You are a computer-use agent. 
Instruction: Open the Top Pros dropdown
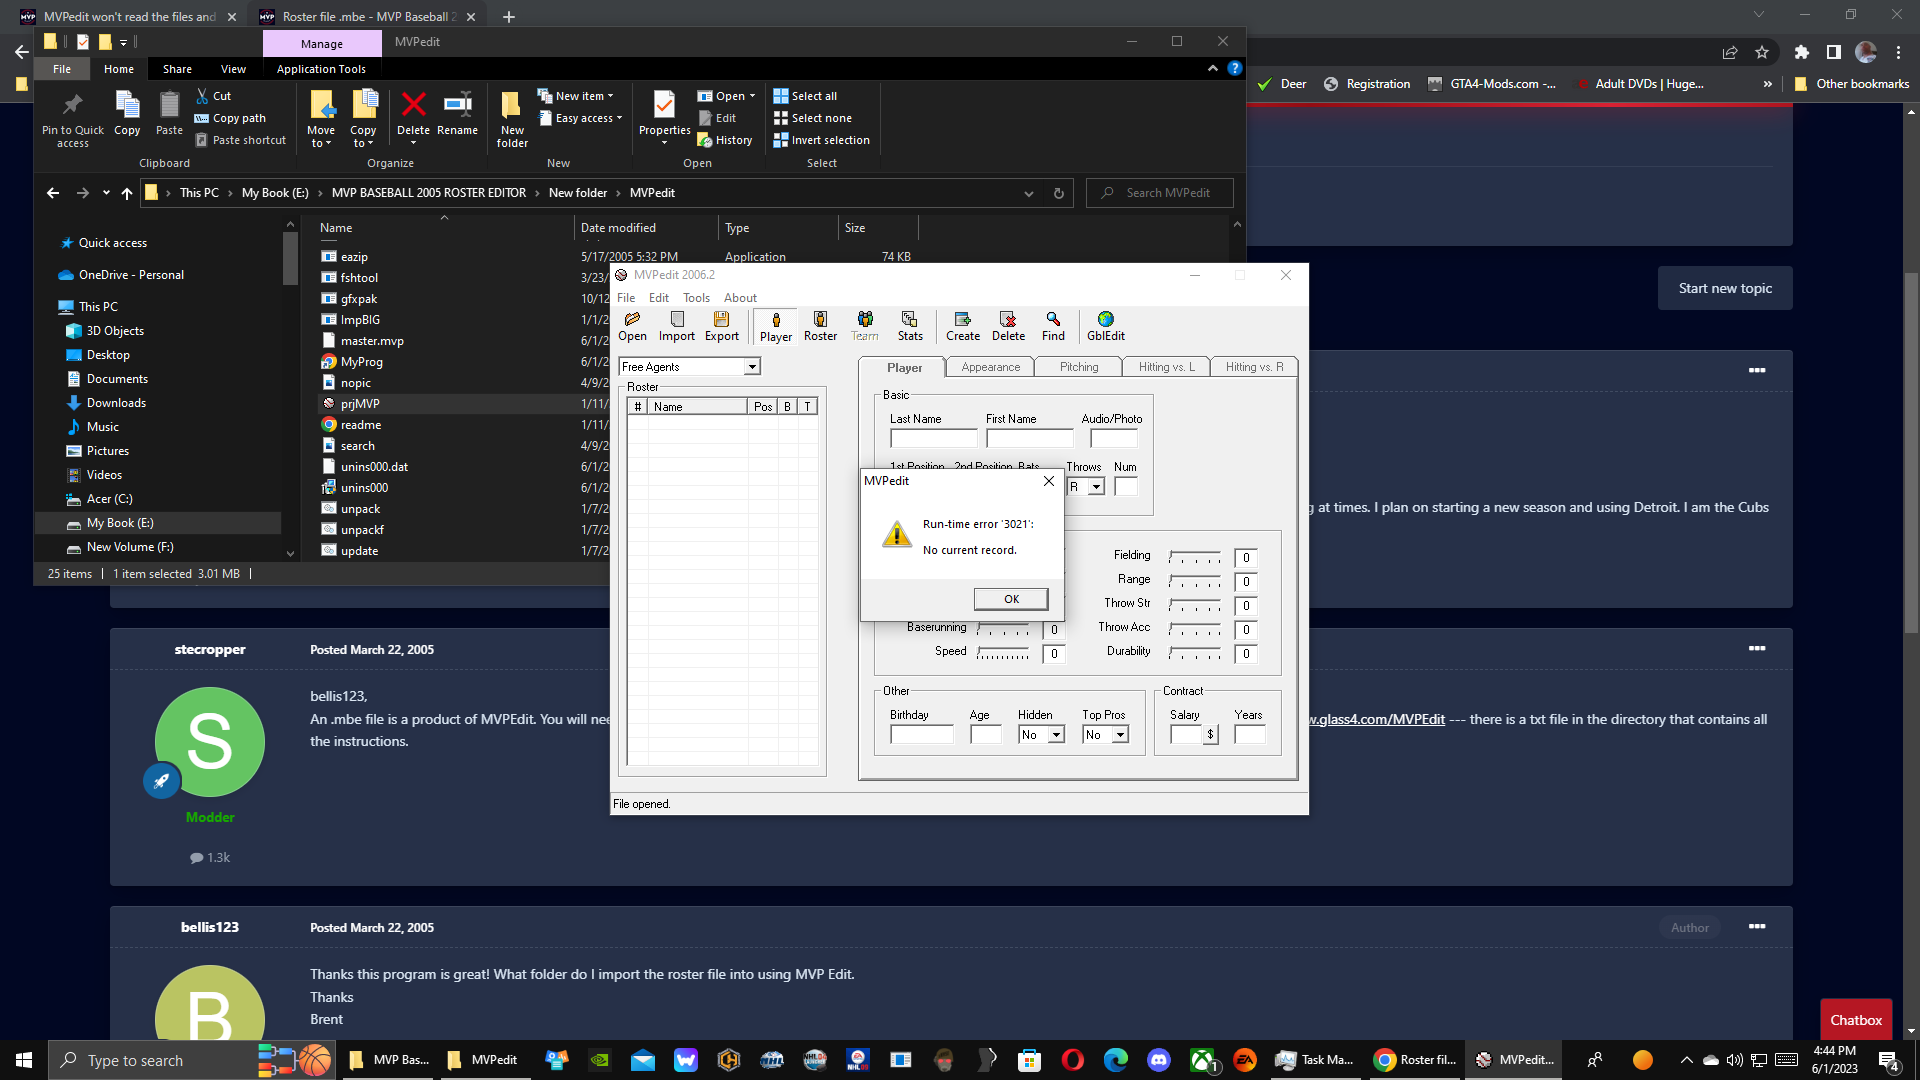(1121, 735)
